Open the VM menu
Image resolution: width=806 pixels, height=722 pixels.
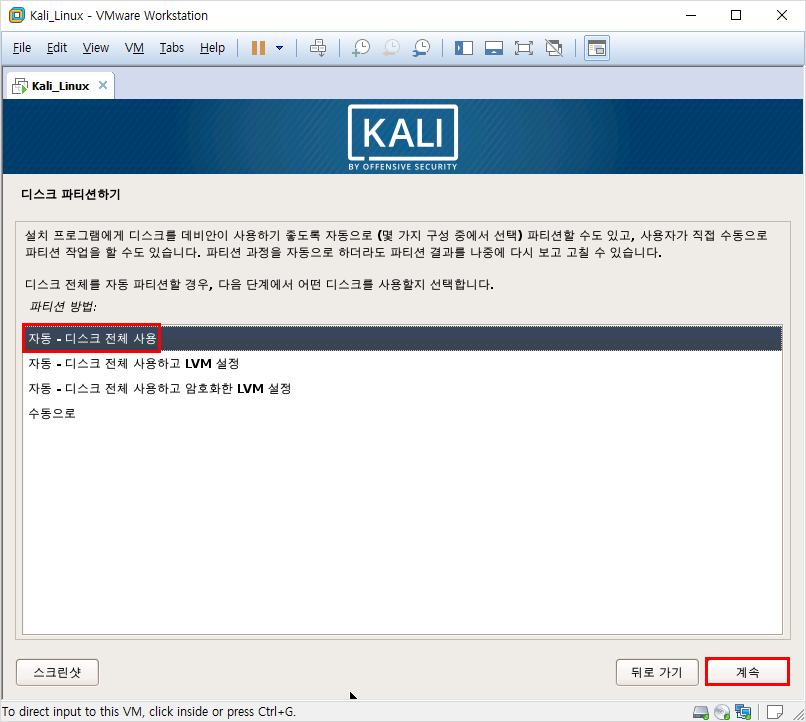click(x=134, y=48)
